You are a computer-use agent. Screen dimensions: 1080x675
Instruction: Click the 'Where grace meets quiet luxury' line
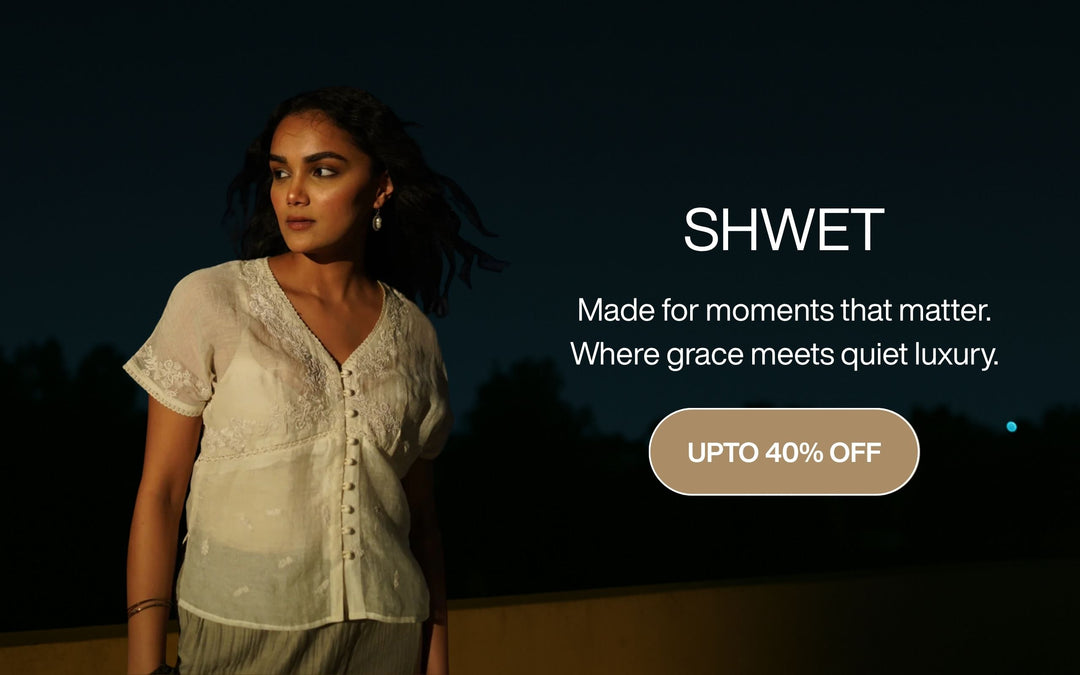784,355
